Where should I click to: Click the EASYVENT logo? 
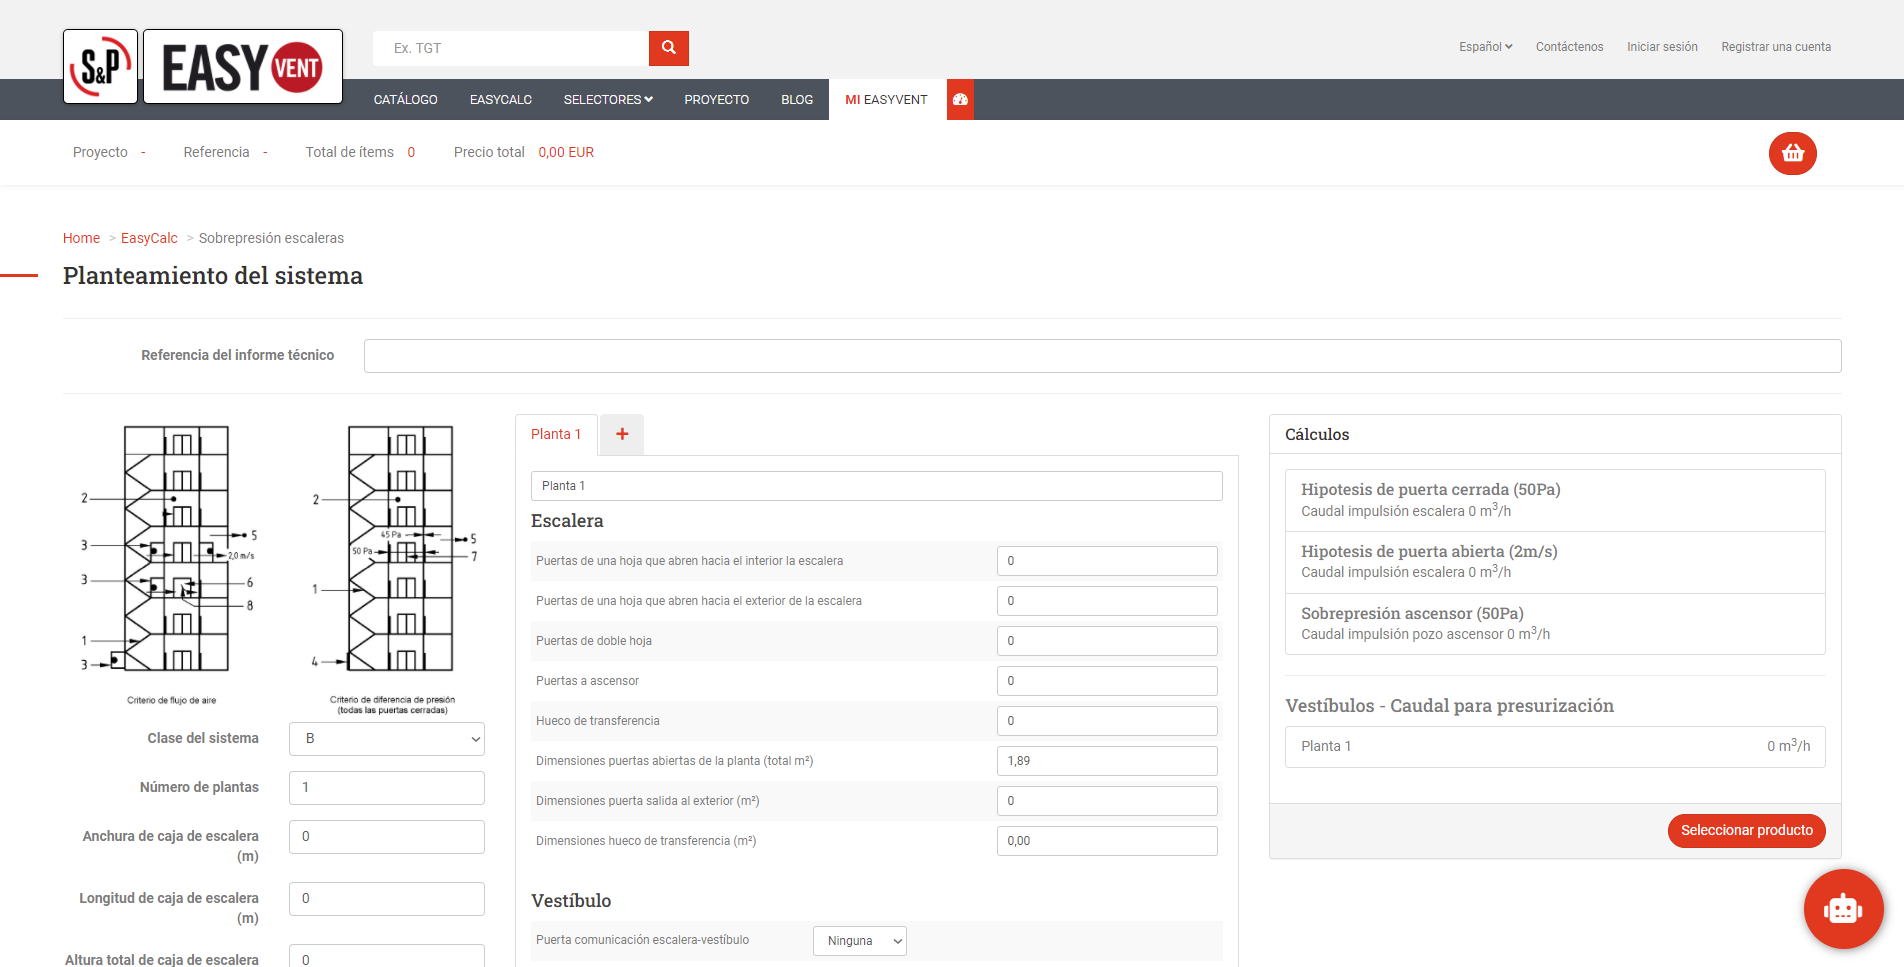tap(243, 67)
